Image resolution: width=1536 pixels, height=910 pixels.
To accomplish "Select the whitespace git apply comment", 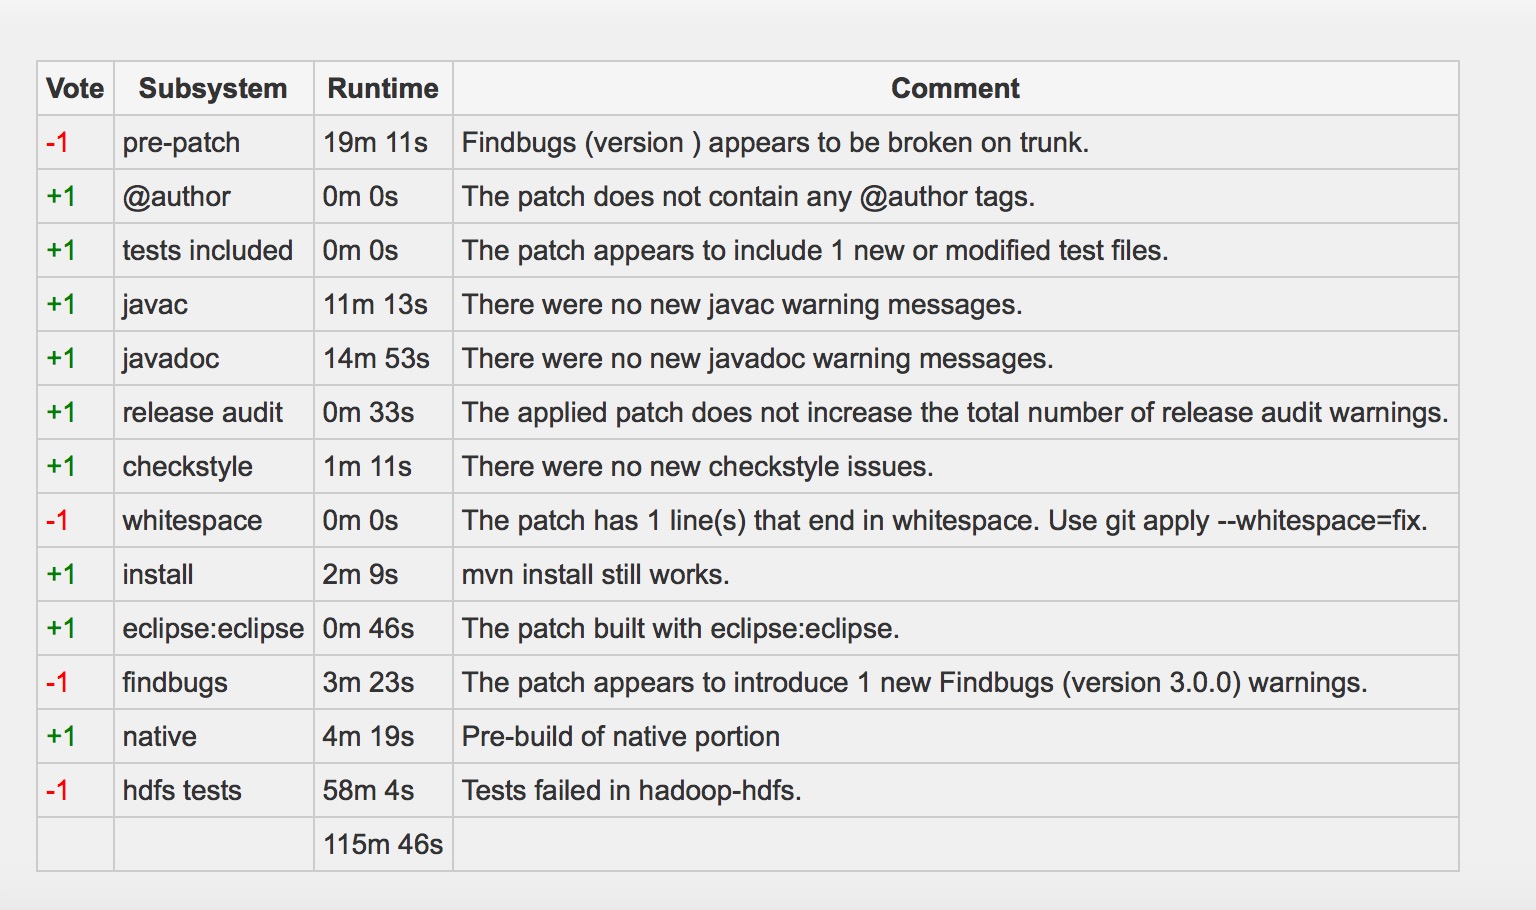I will (x=944, y=520).
